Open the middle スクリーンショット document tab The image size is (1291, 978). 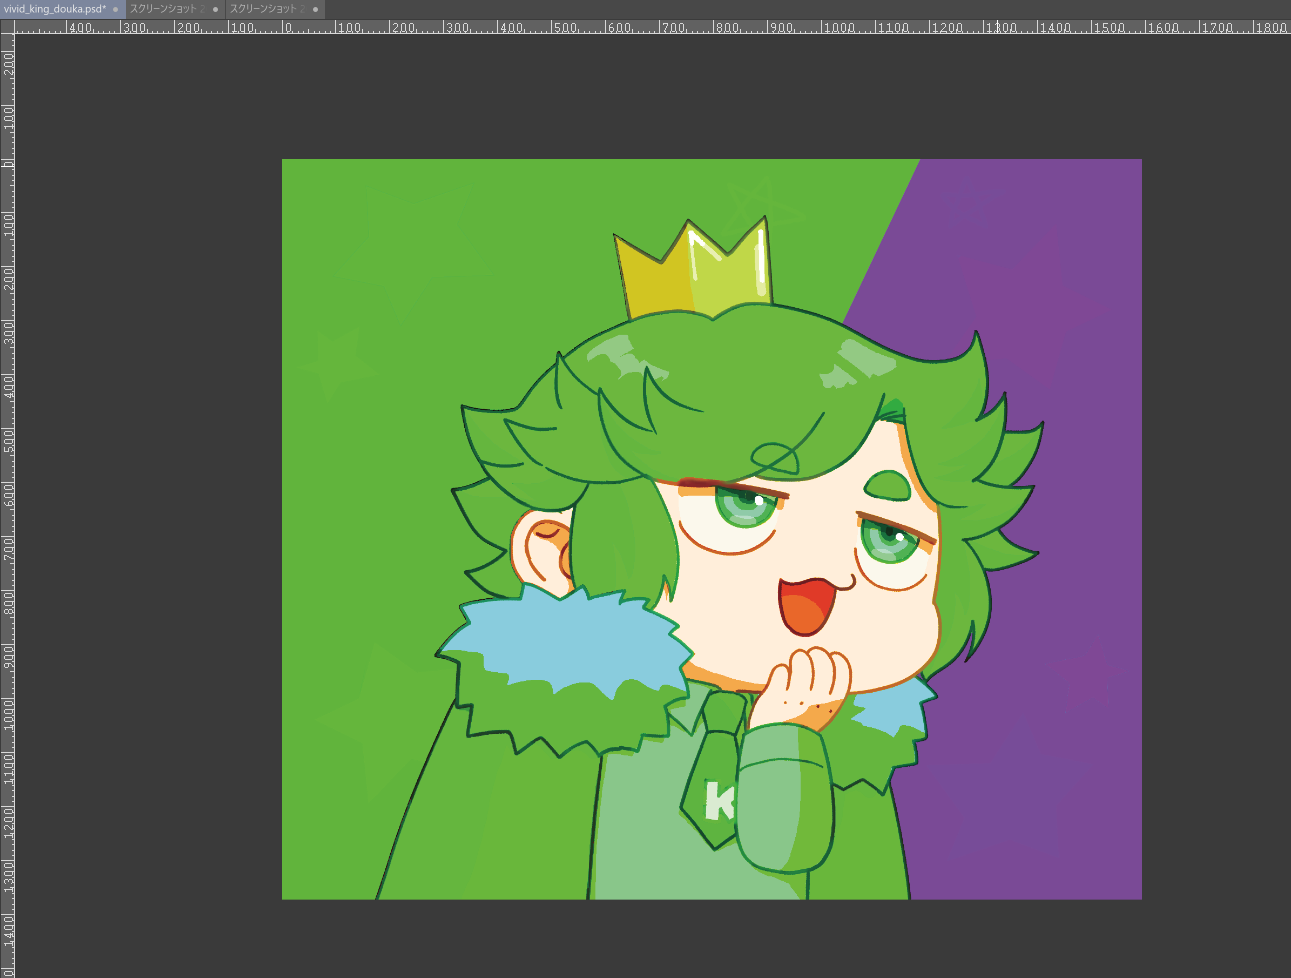coord(167,9)
